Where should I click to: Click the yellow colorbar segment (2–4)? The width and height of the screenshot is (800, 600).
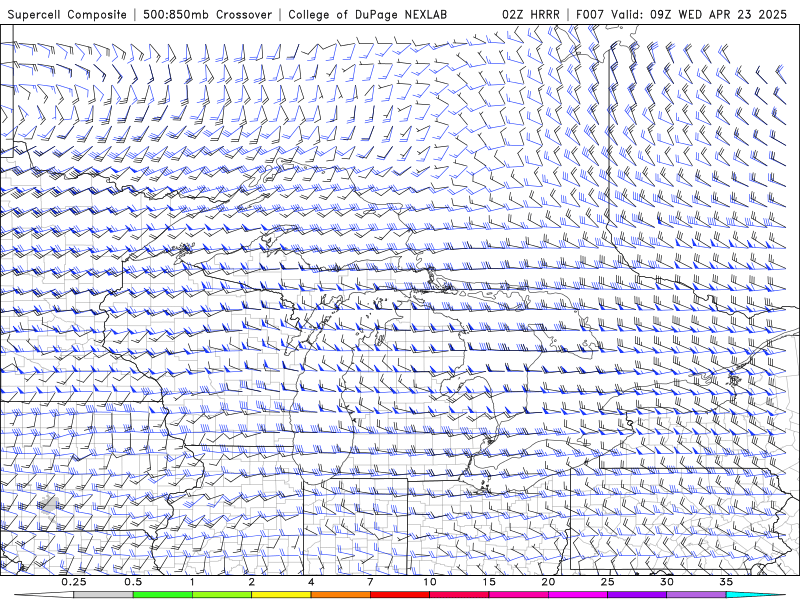pyautogui.click(x=281, y=595)
